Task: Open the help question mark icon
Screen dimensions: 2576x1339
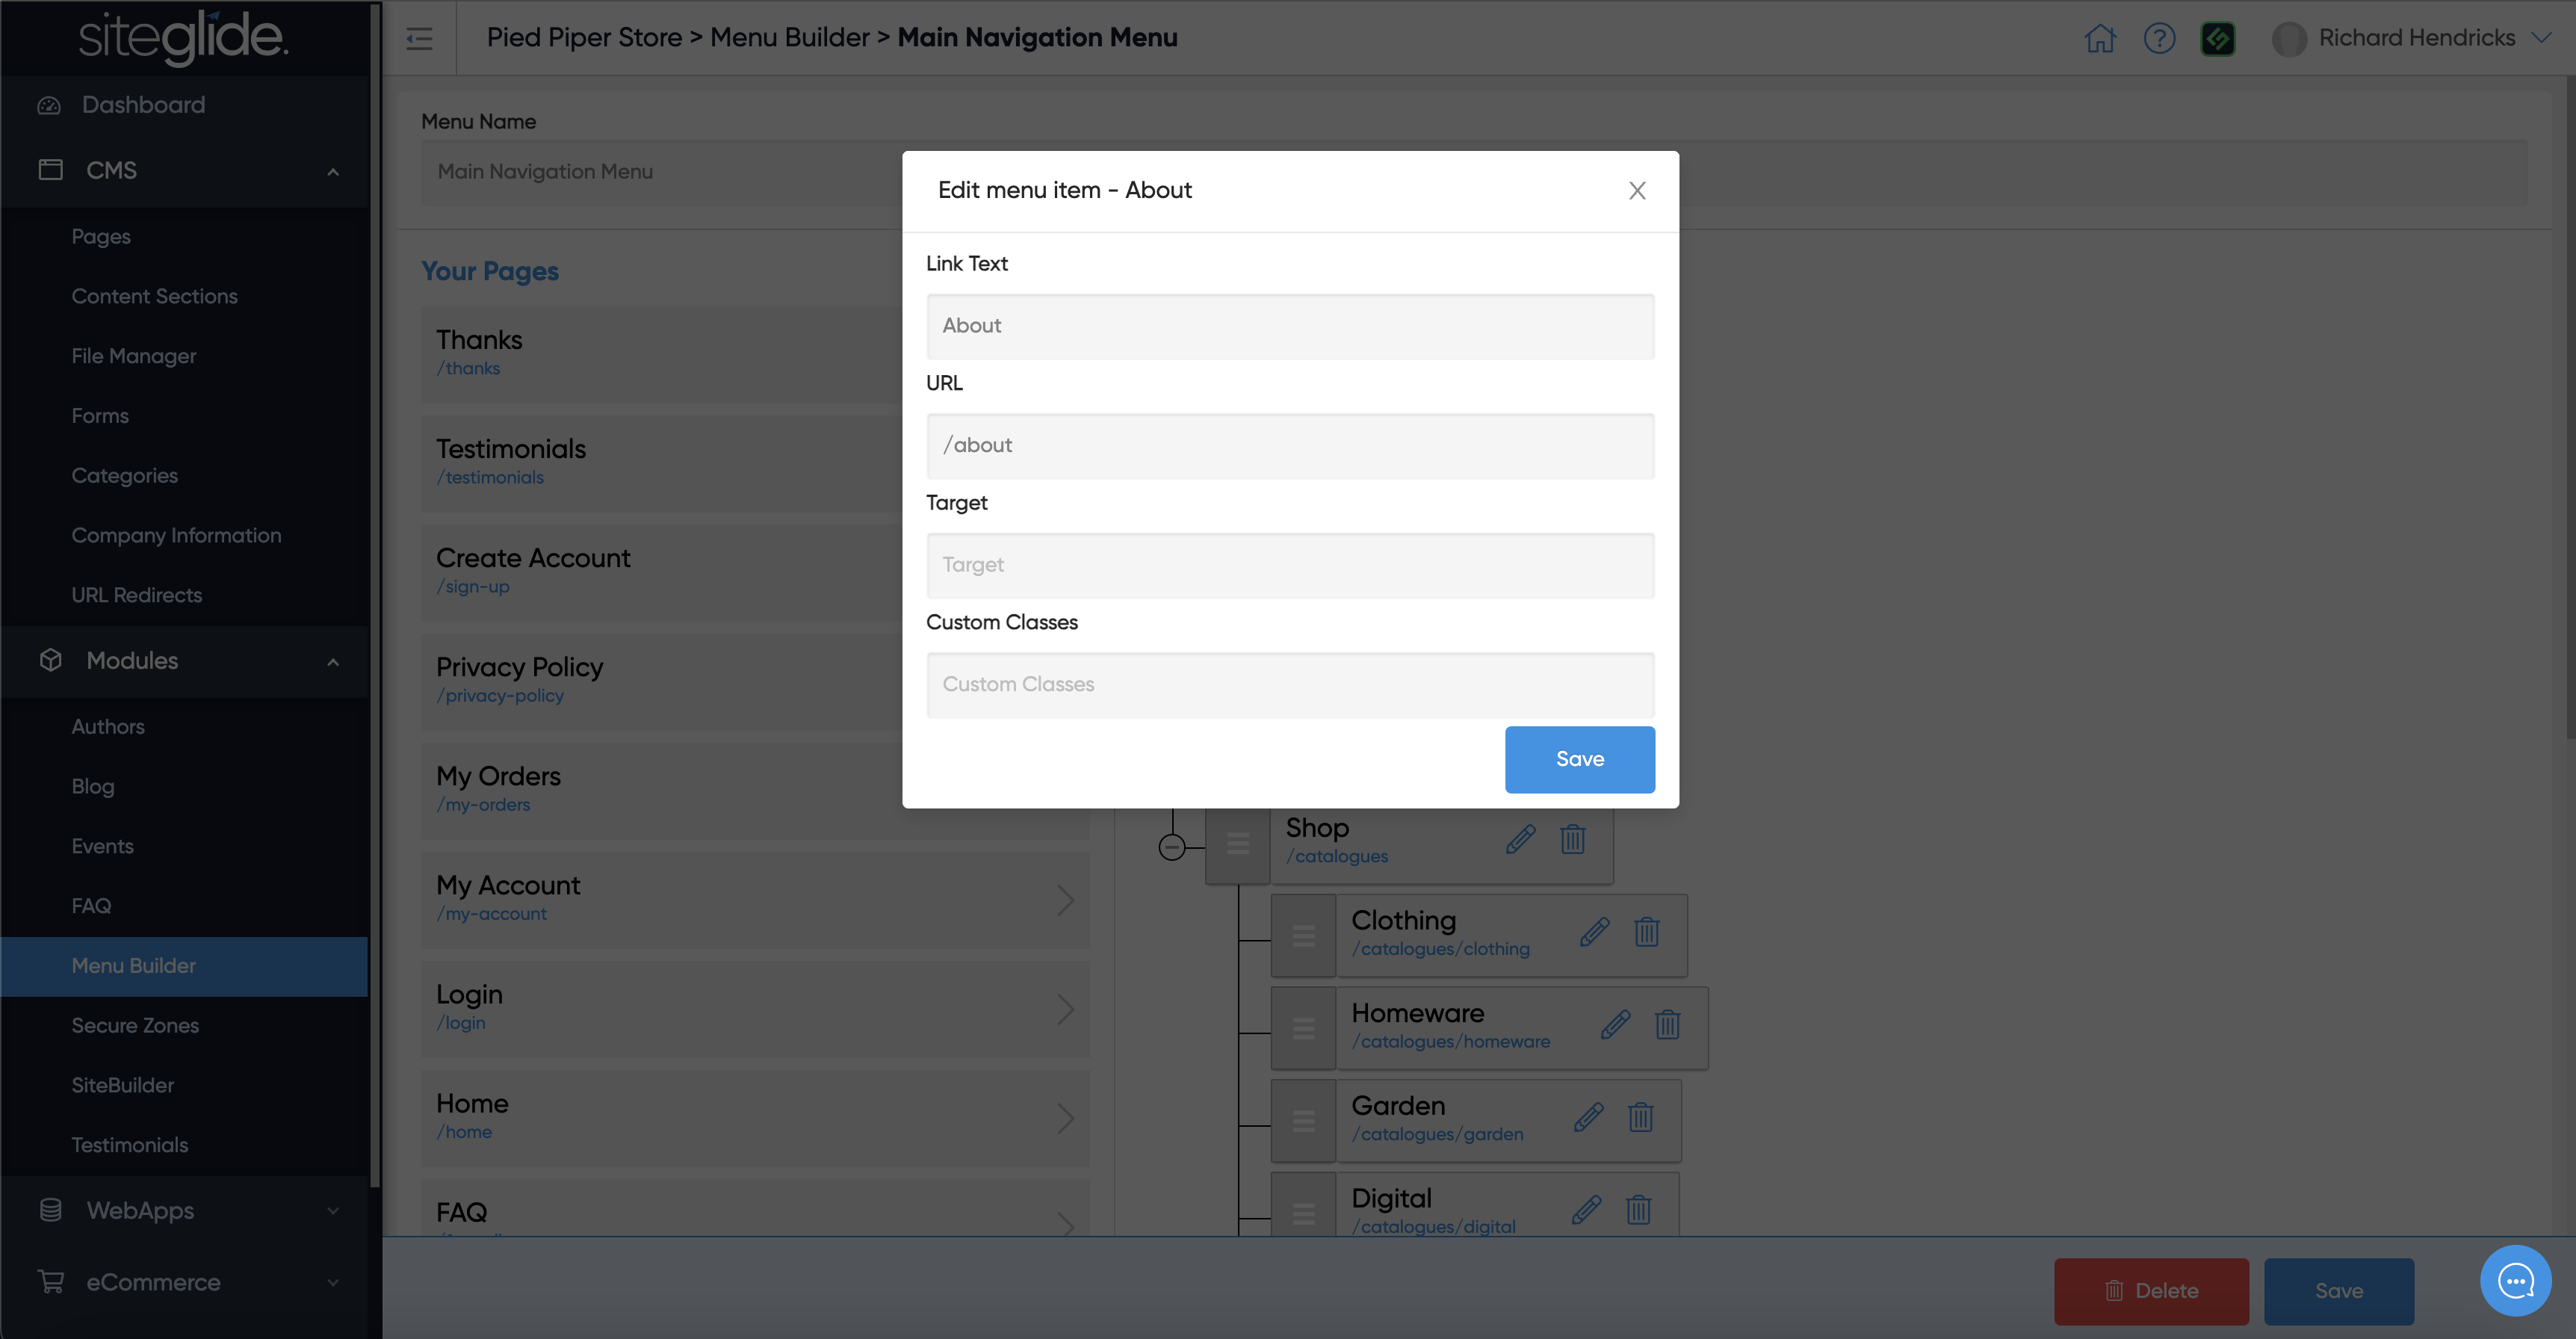Action: (2159, 38)
